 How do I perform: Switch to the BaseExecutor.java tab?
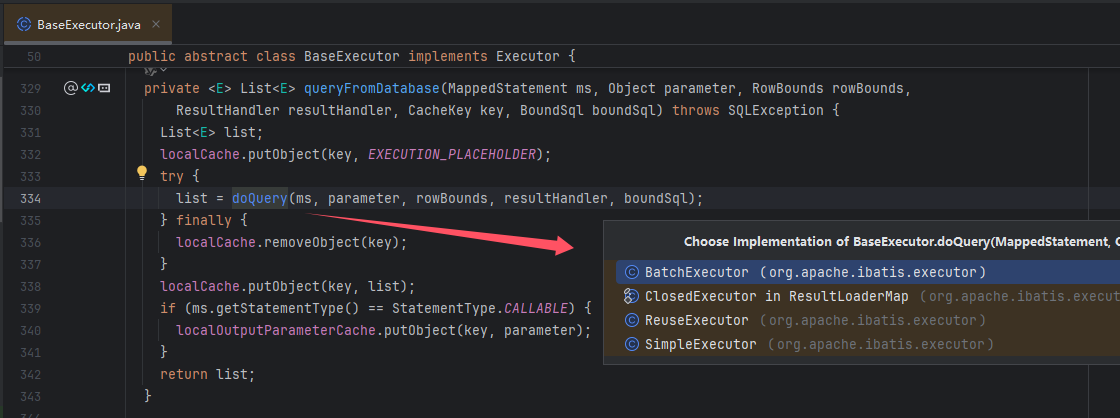click(88, 23)
